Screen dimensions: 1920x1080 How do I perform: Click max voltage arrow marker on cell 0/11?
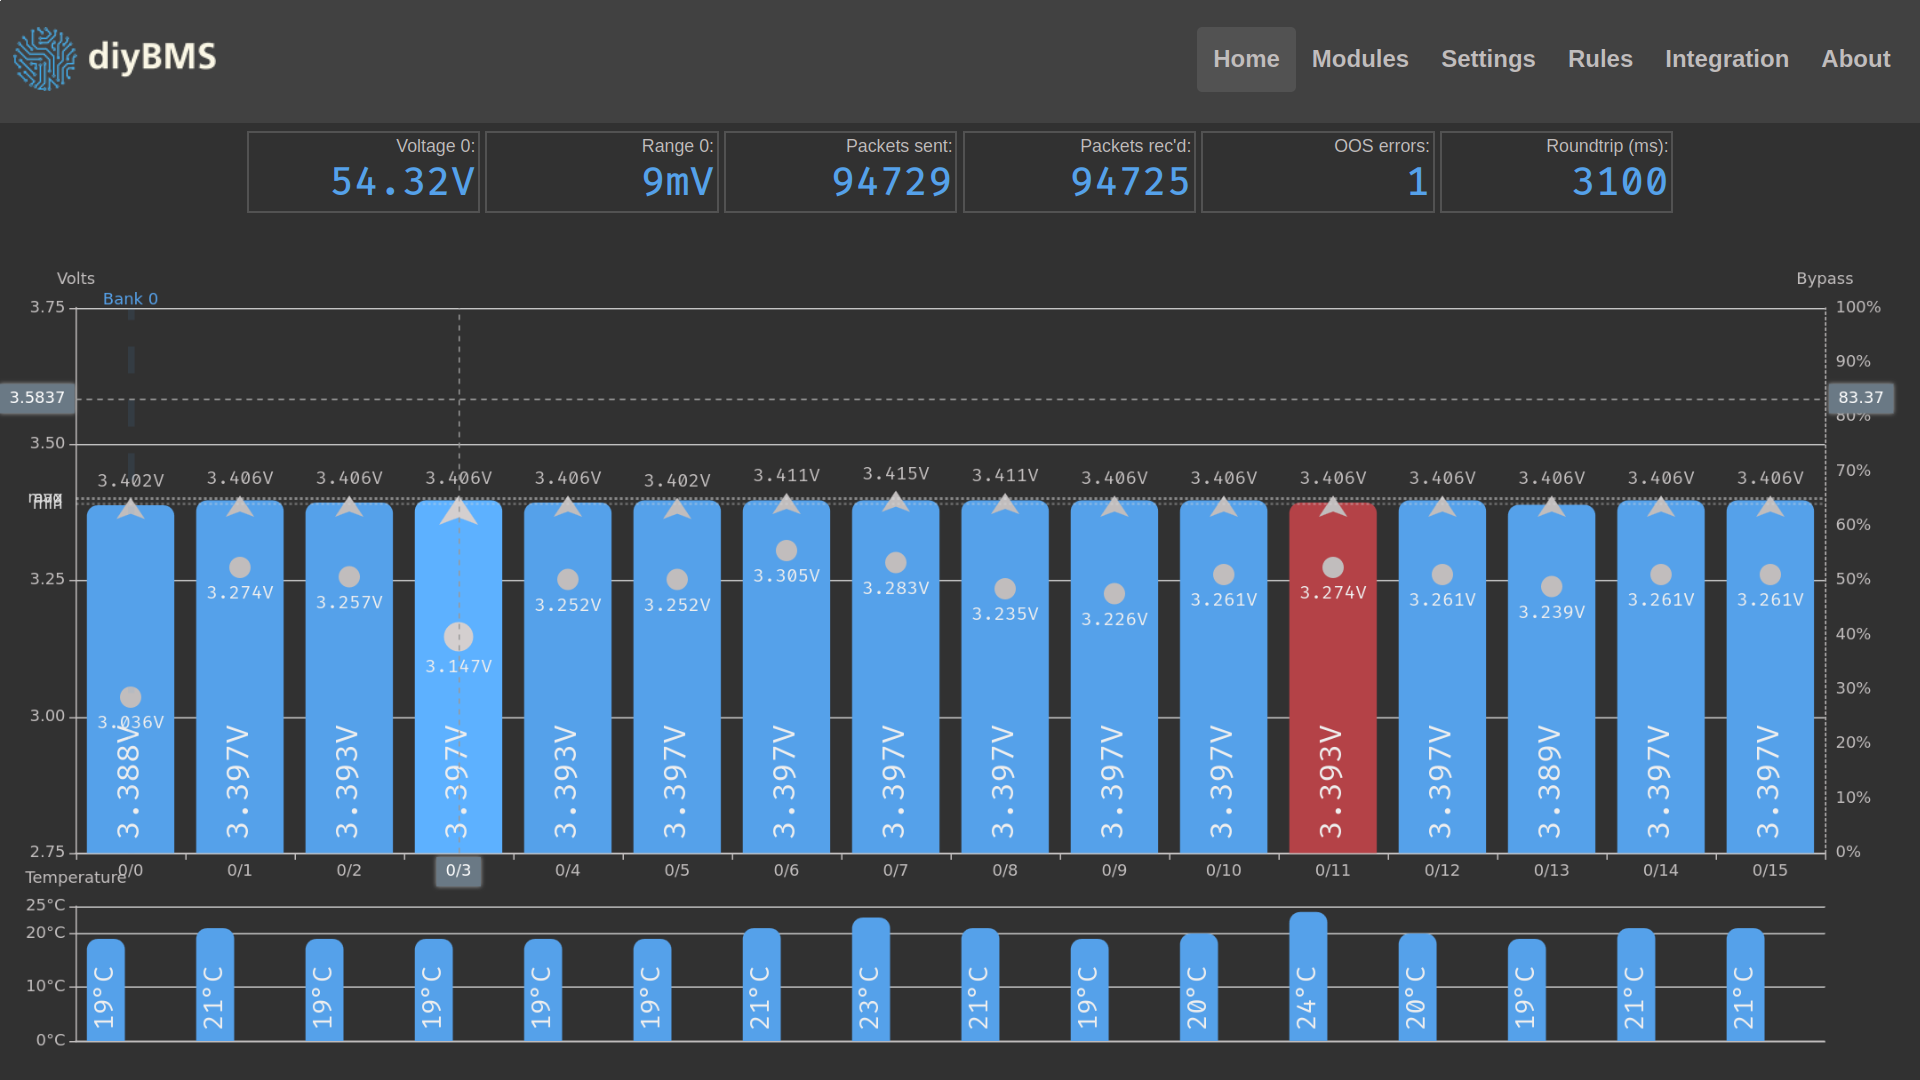pyautogui.click(x=1333, y=506)
